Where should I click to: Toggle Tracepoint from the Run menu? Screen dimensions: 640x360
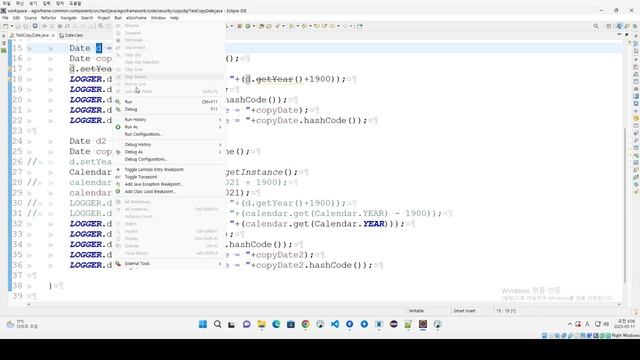(141, 177)
